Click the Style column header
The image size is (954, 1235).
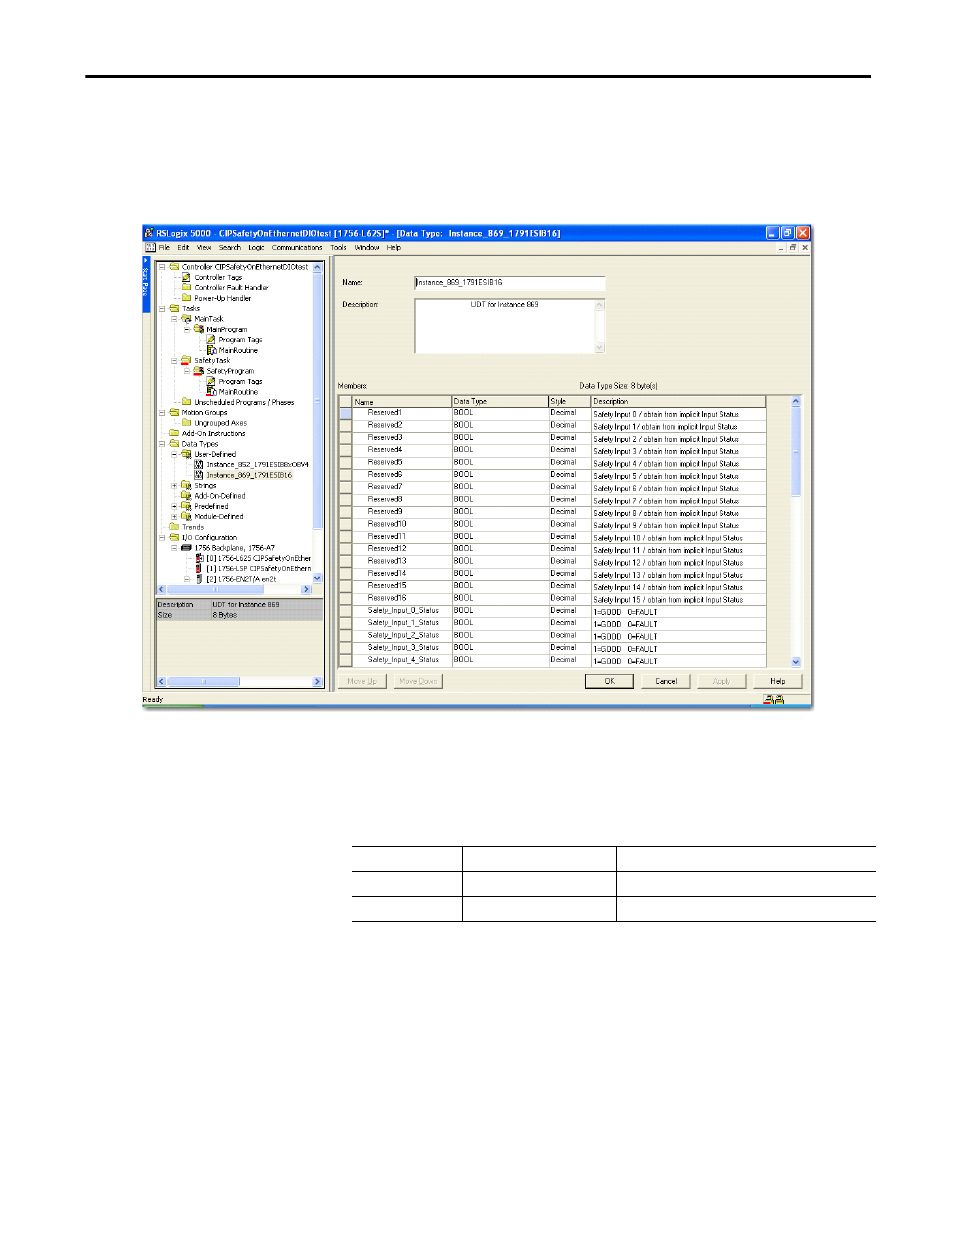pos(569,401)
